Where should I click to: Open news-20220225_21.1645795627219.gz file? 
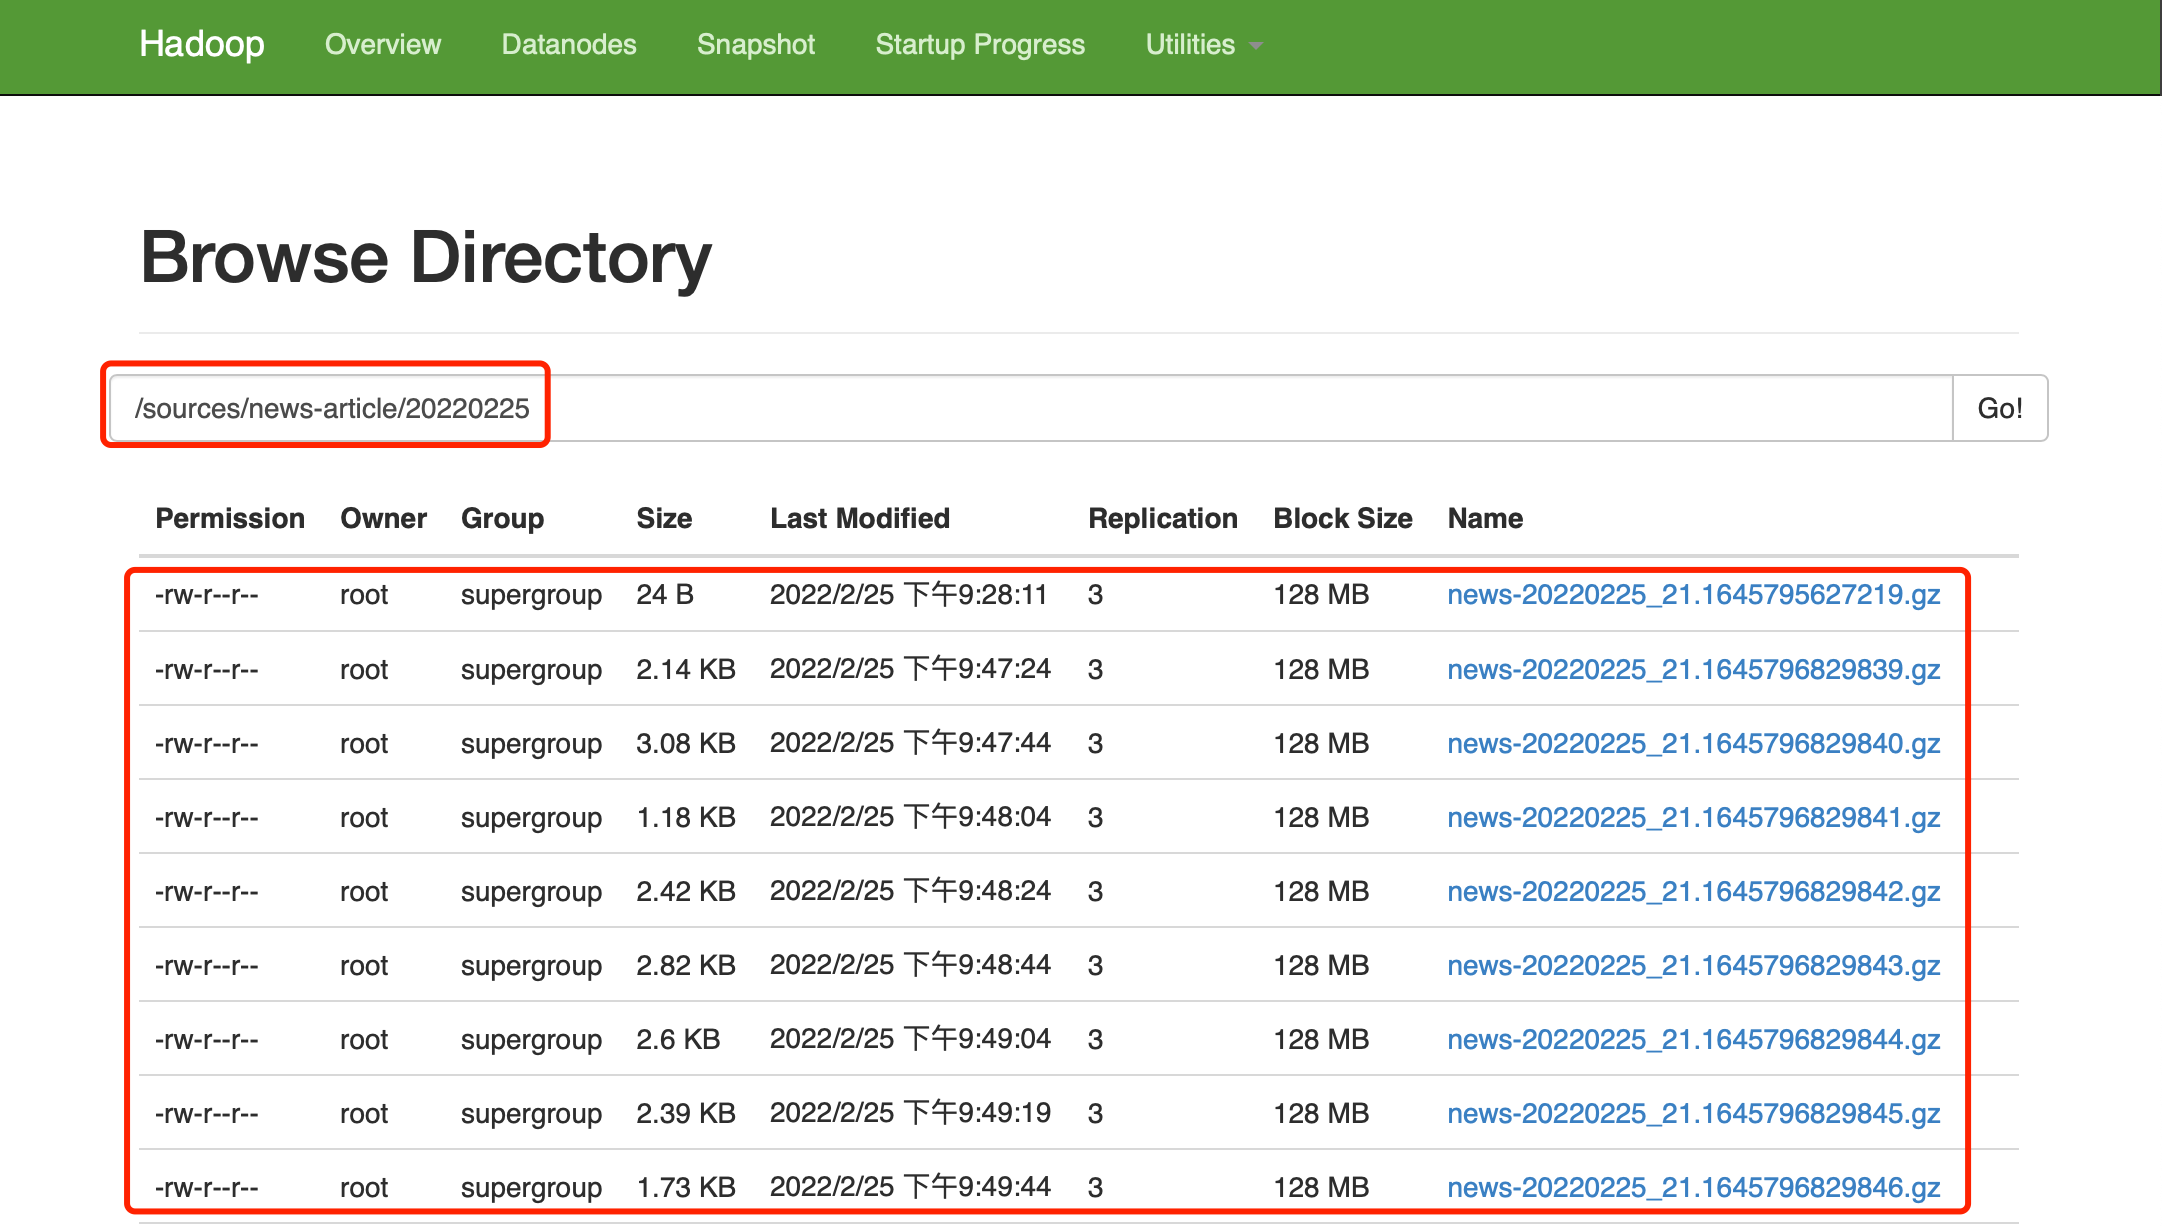1694,595
